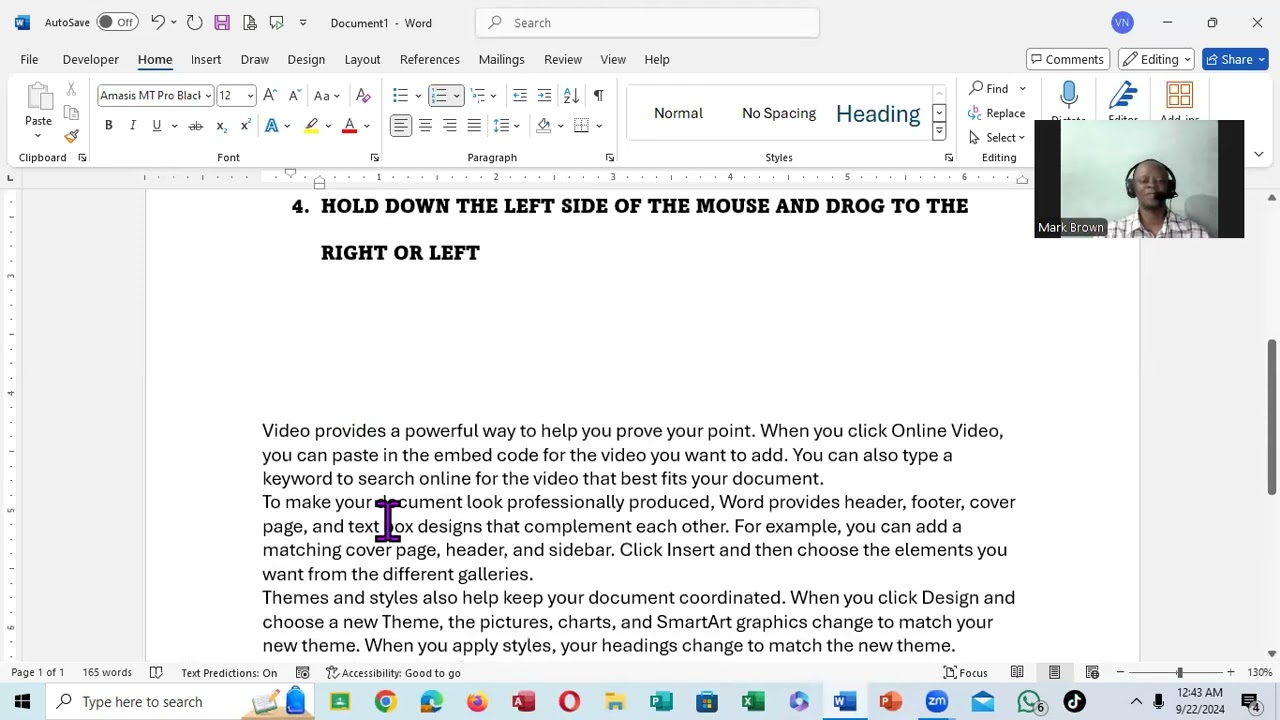Open Editing mode dropdown

(1156, 59)
